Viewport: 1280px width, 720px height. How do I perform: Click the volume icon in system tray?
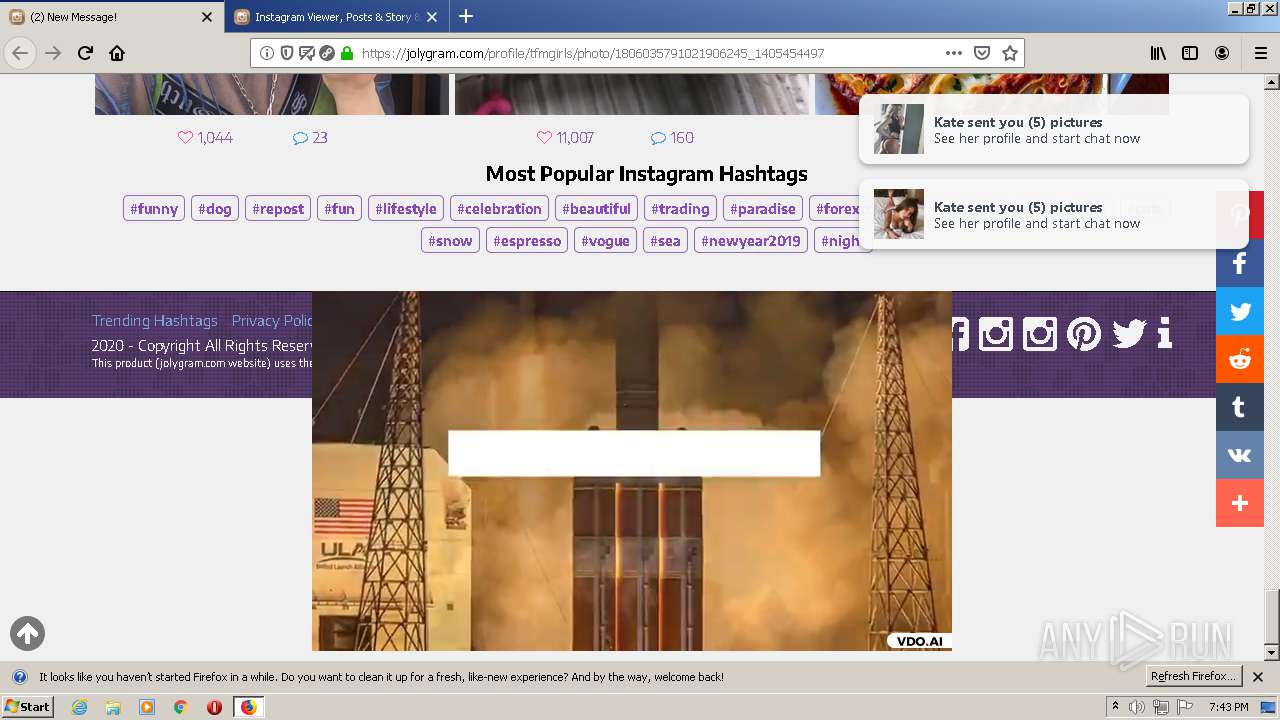1137,707
